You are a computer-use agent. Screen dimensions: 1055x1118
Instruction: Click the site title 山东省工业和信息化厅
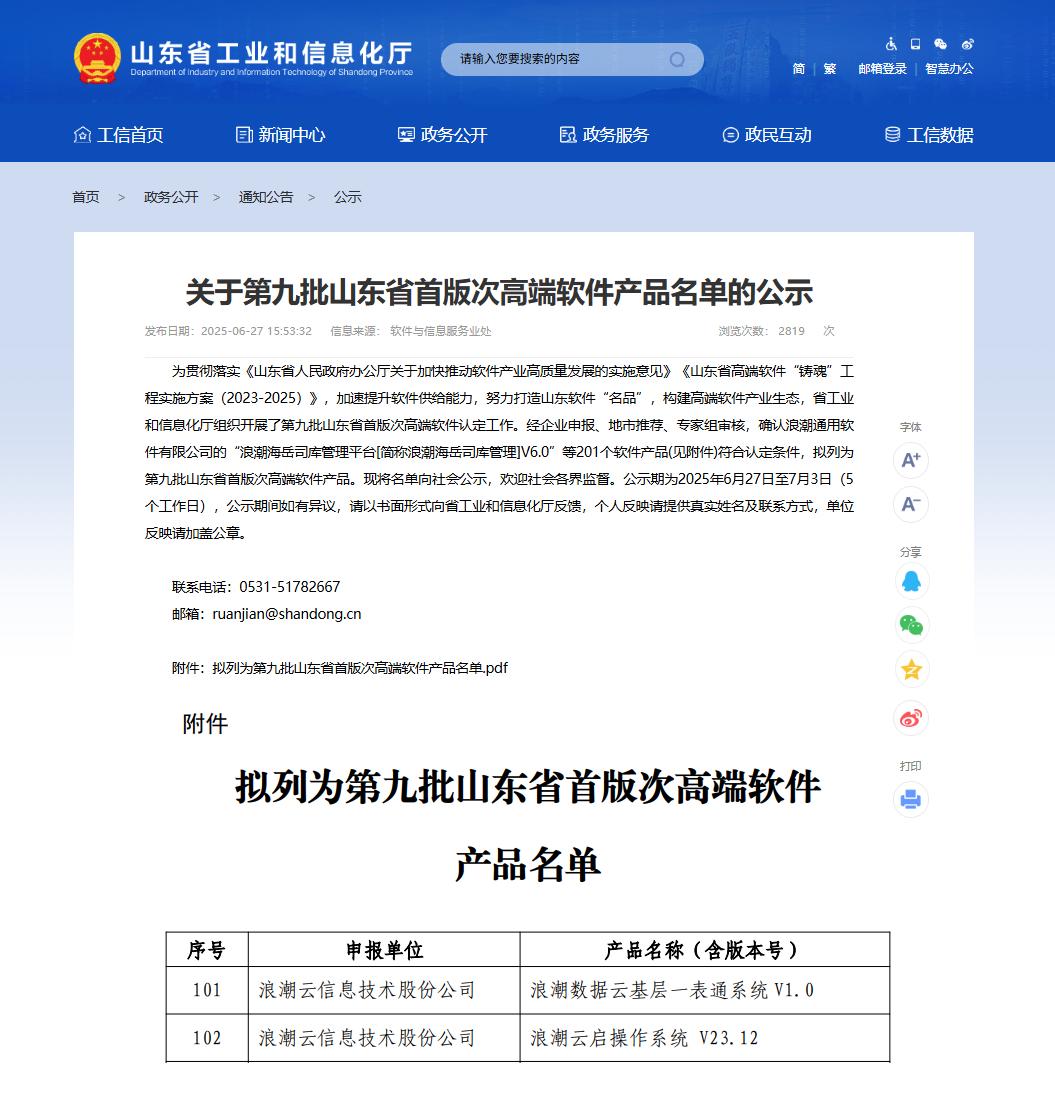(271, 53)
